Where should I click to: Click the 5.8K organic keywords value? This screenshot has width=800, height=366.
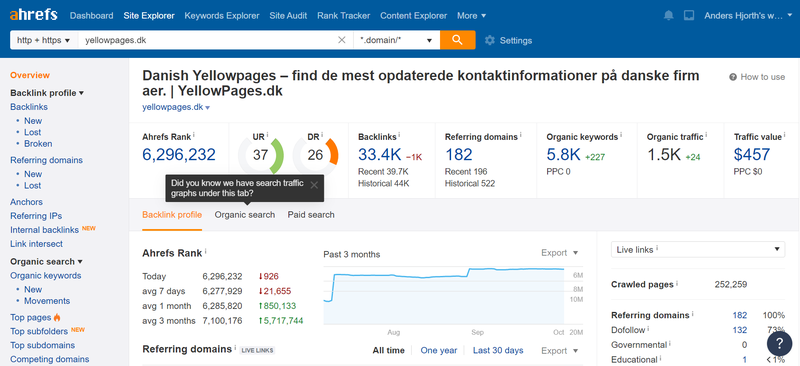[x=563, y=155]
